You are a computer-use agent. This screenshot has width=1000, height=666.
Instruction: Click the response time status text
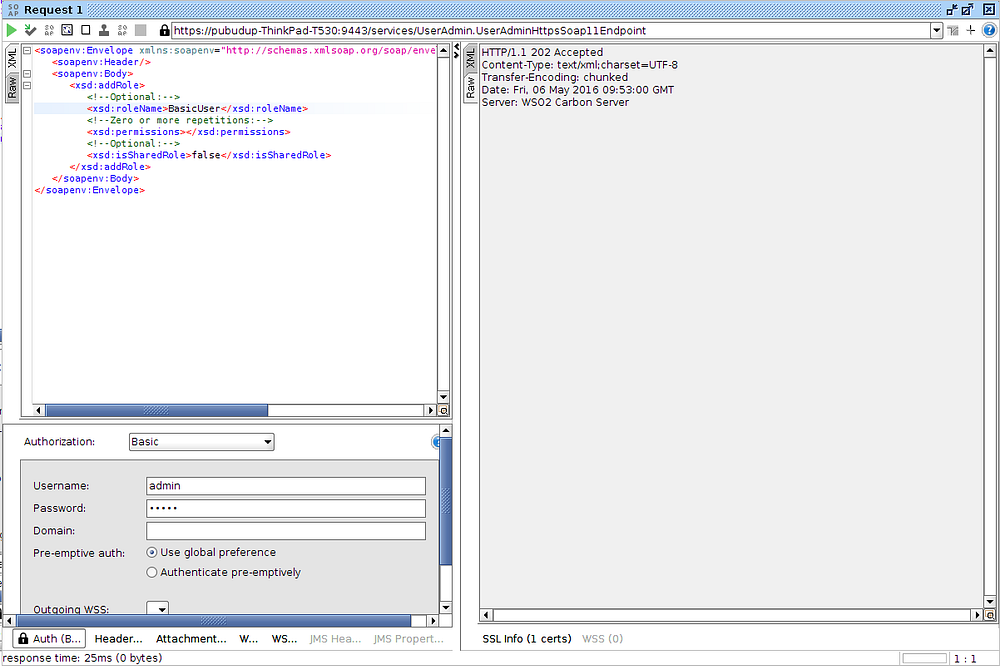(83, 658)
